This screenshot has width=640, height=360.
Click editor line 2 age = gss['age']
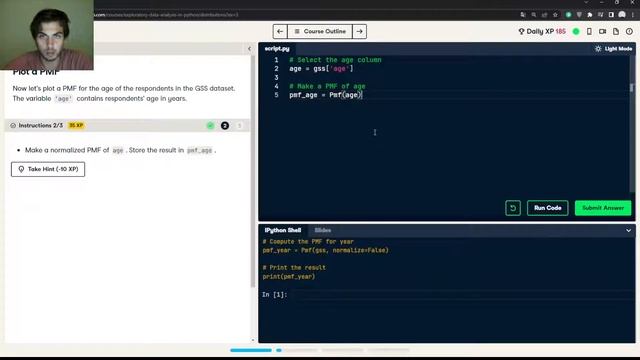coord(321,69)
